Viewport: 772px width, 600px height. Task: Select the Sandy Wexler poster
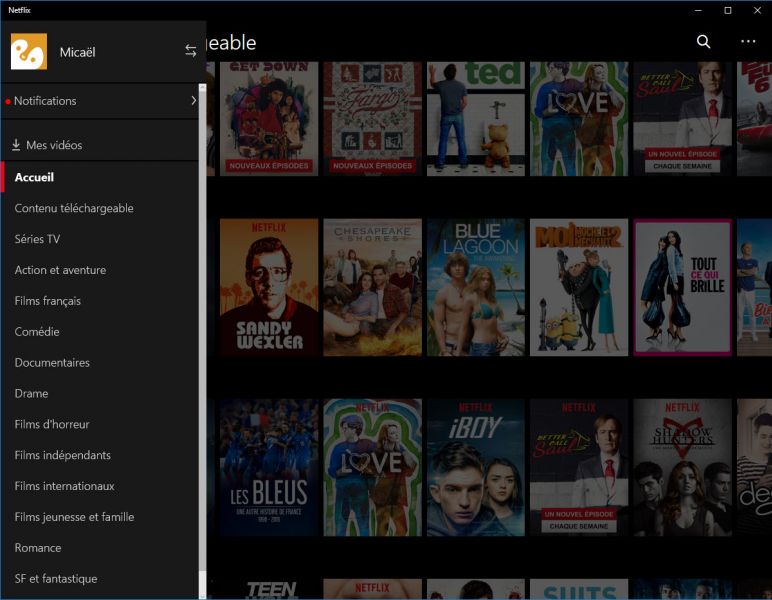click(x=269, y=287)
